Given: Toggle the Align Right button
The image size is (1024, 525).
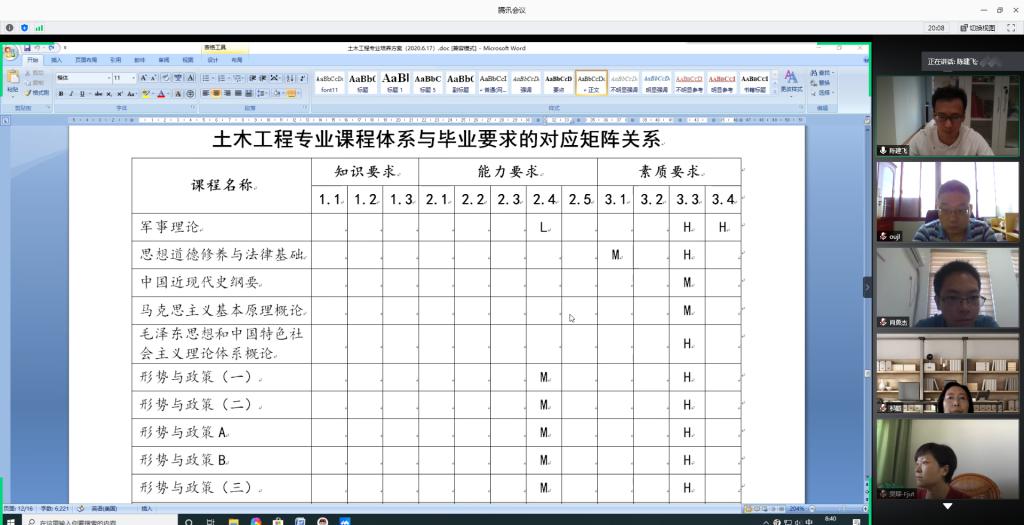Looking at the screenshot, I should coord(227,93).
